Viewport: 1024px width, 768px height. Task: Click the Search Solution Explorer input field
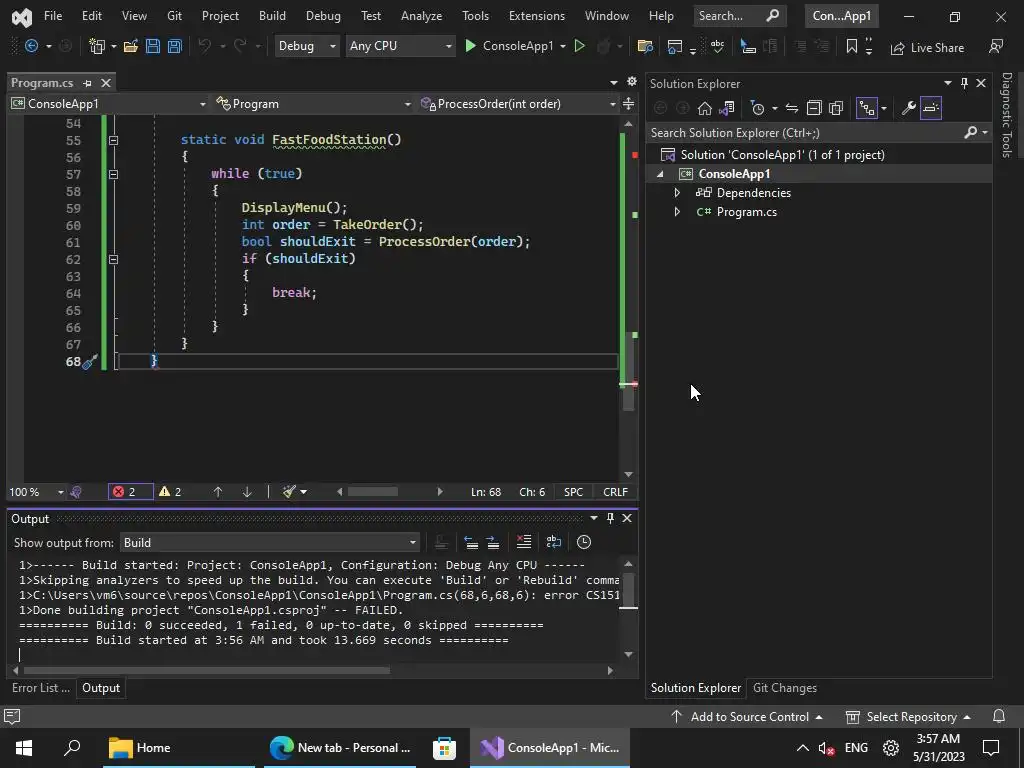click(805, 133)
